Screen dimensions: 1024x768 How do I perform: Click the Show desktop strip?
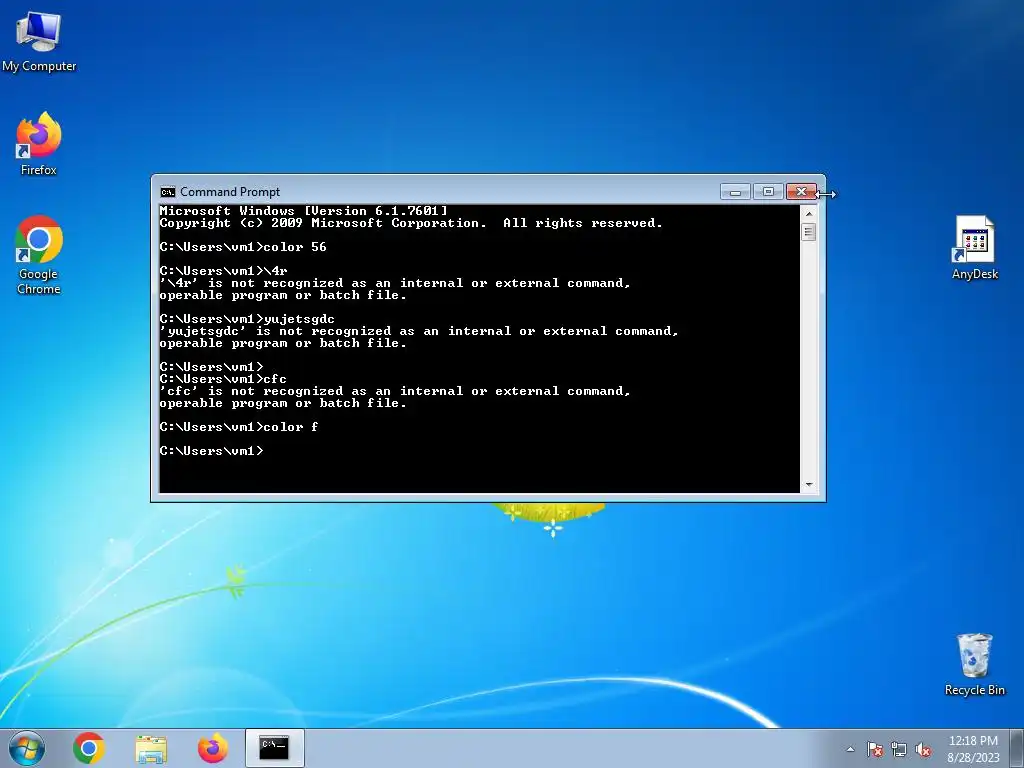(1018, 748)
